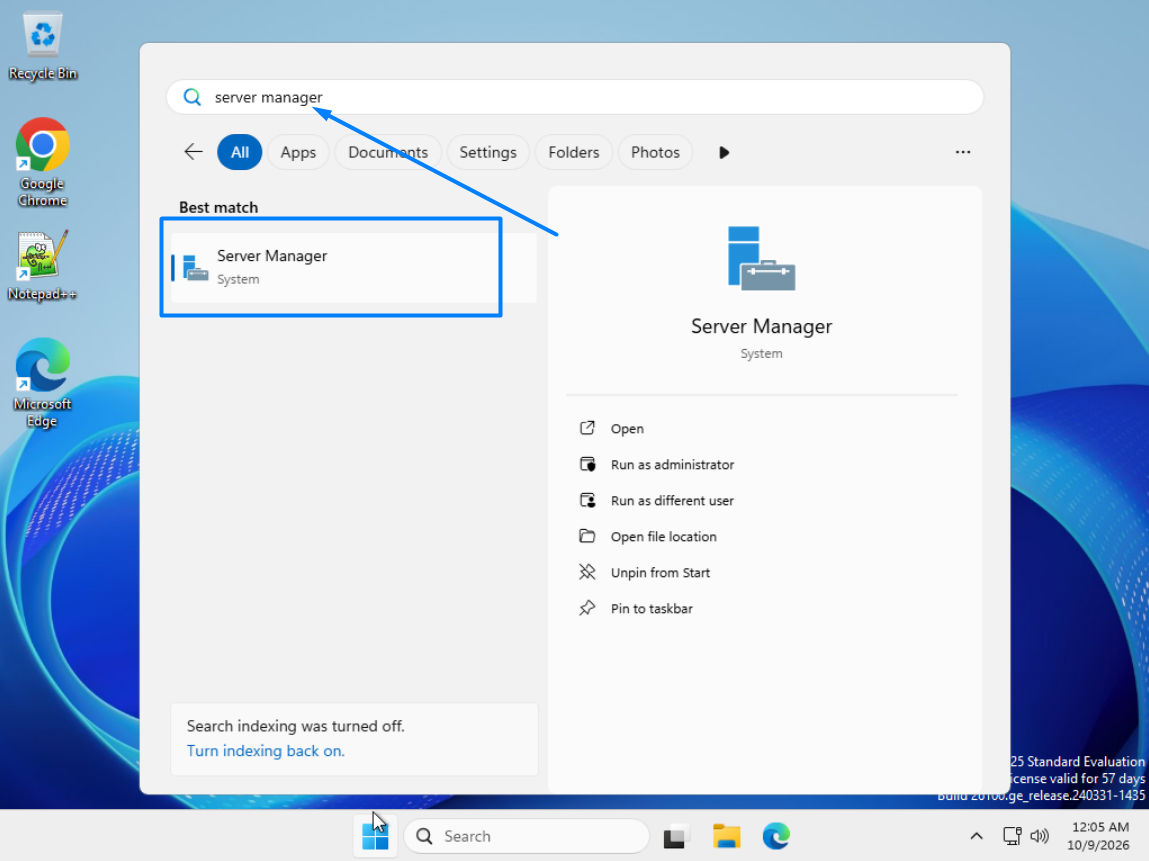This screenshot has height=861, width=1149.
Task: Open network status tray icon
Action: click(1012, 836)
